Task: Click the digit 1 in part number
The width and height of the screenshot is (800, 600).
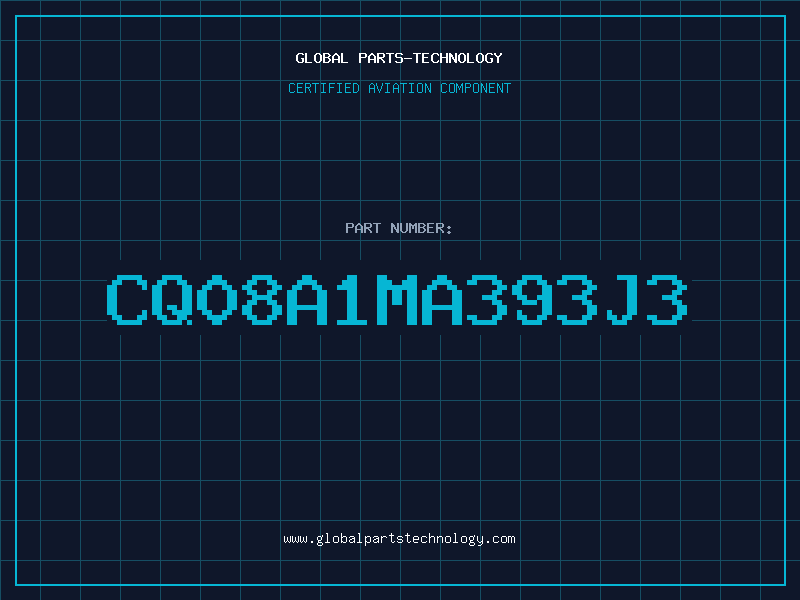Action: click(x=352, y=300)
